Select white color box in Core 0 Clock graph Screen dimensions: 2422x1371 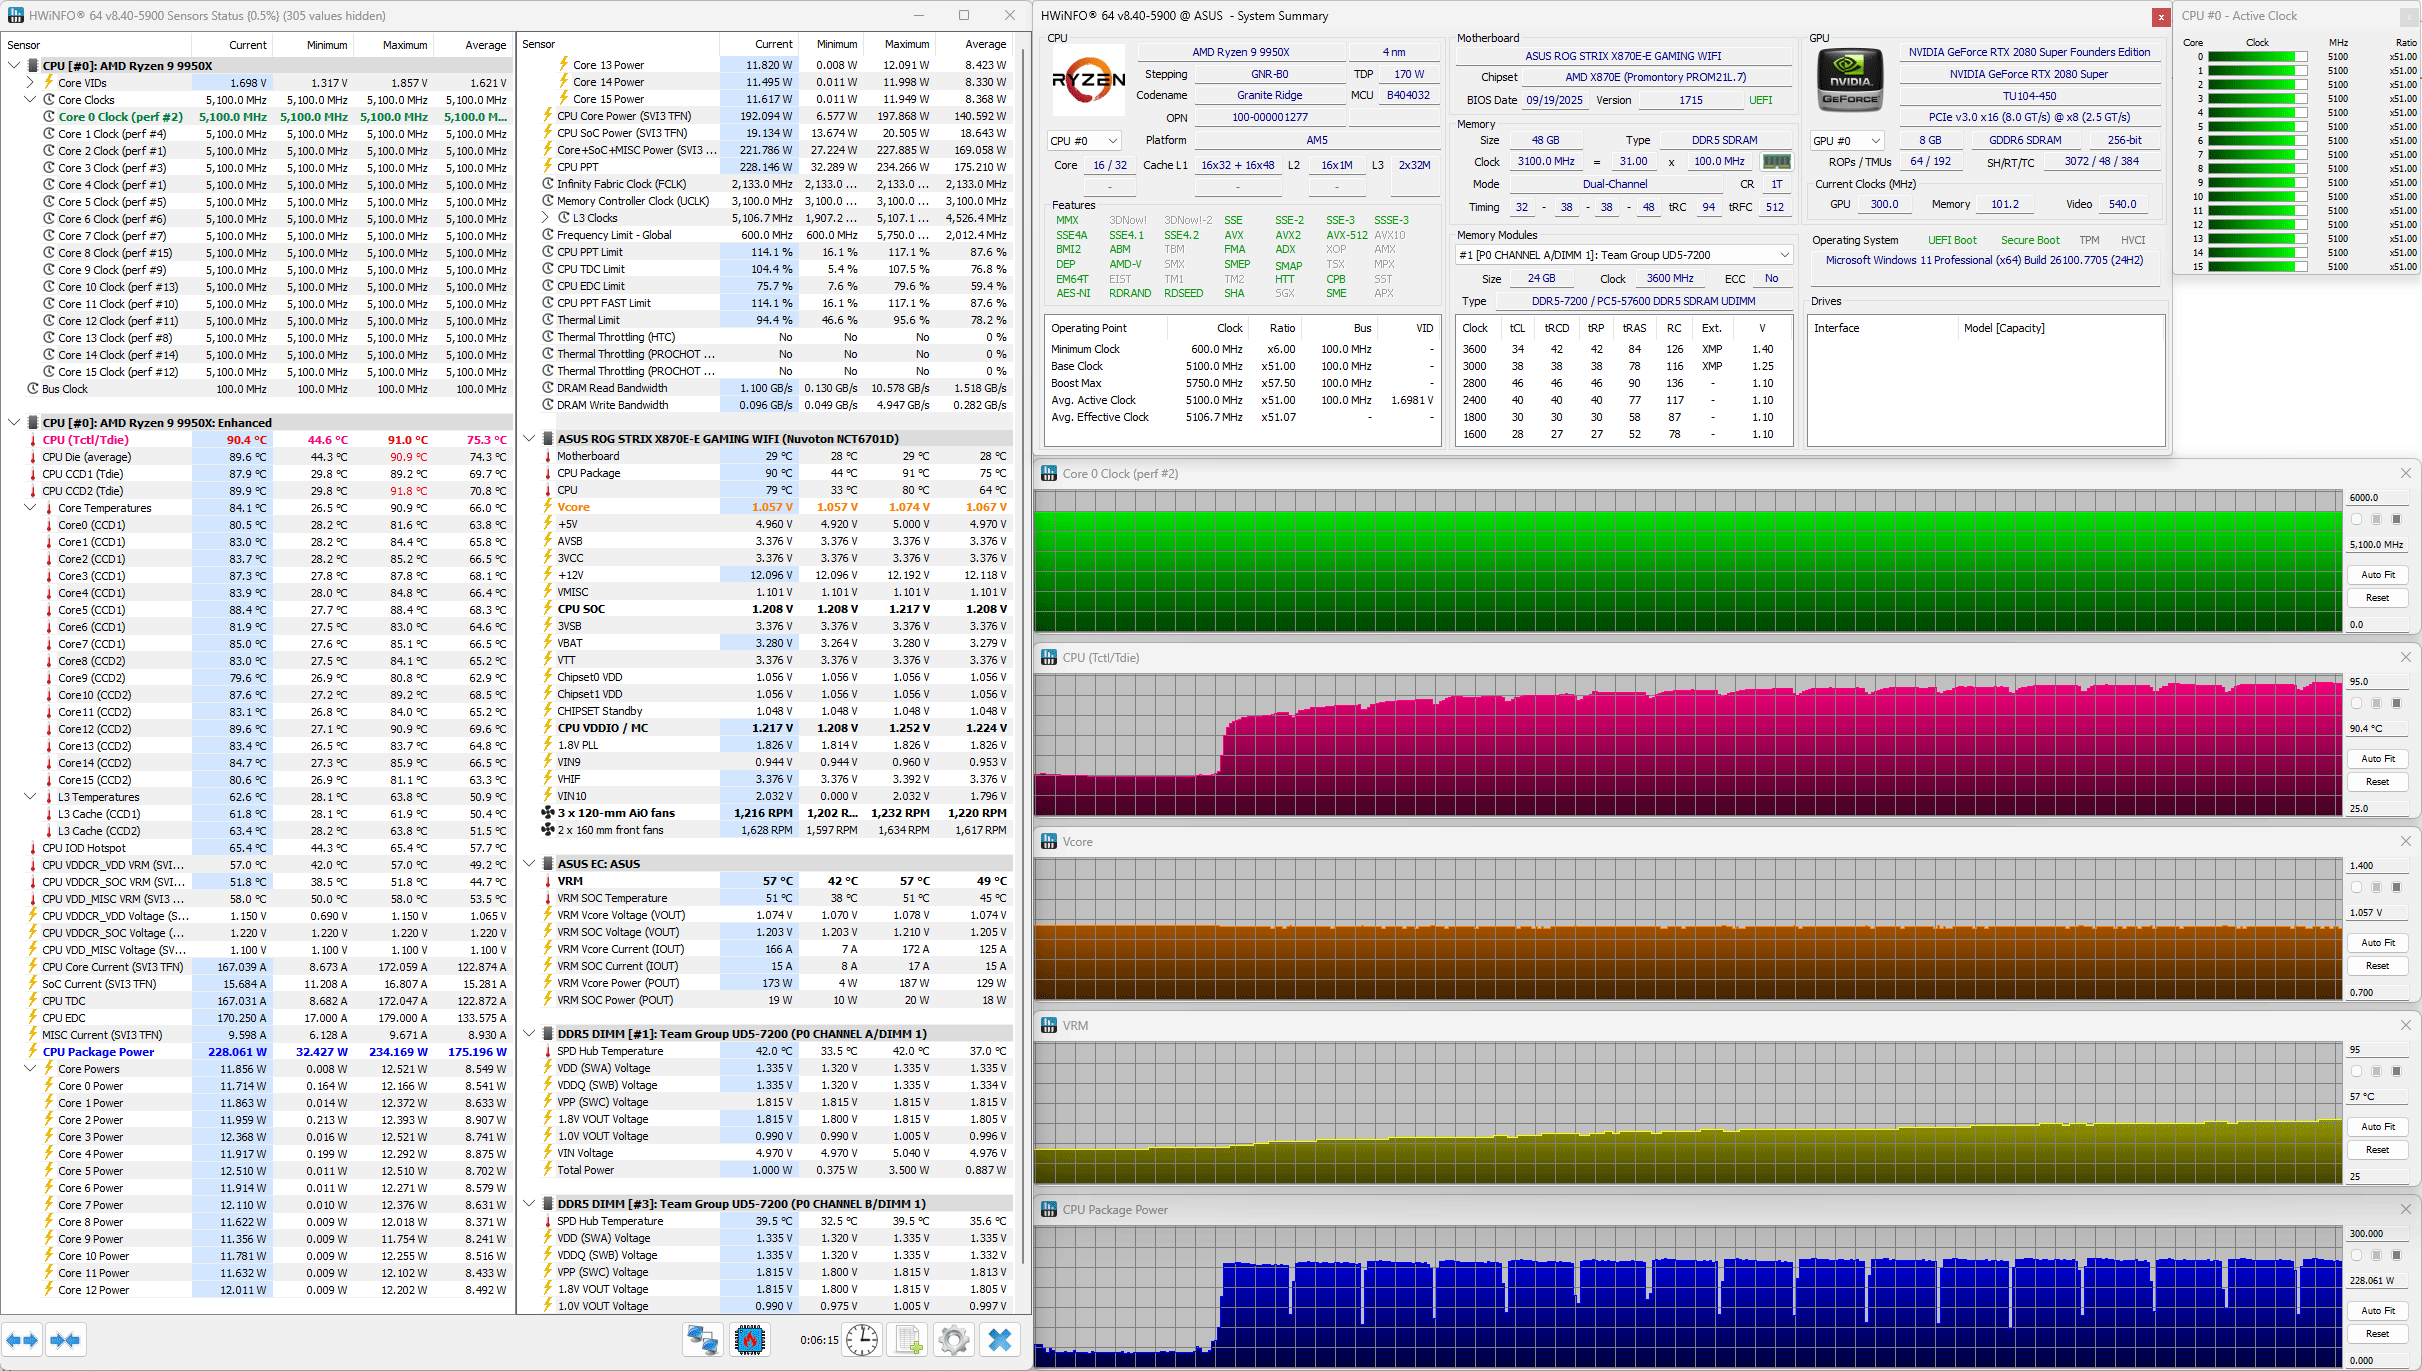coord(2357,519)
